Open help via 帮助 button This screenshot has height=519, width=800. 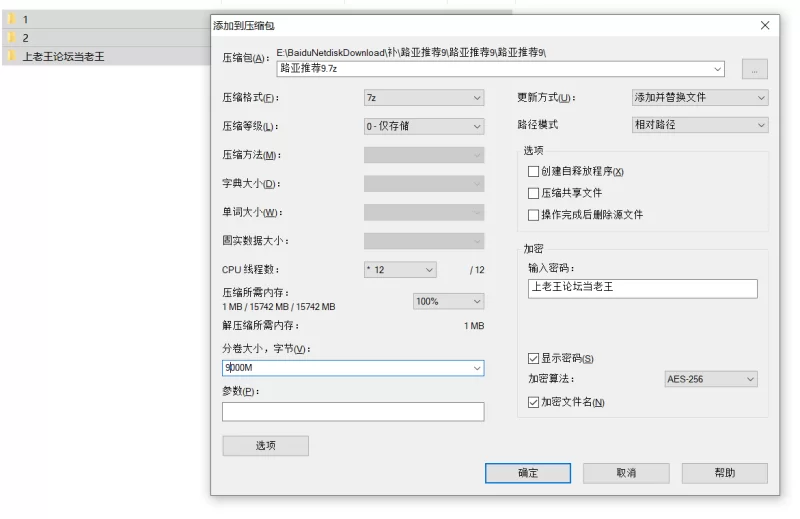pyautogui.click(x=724, y=473)
